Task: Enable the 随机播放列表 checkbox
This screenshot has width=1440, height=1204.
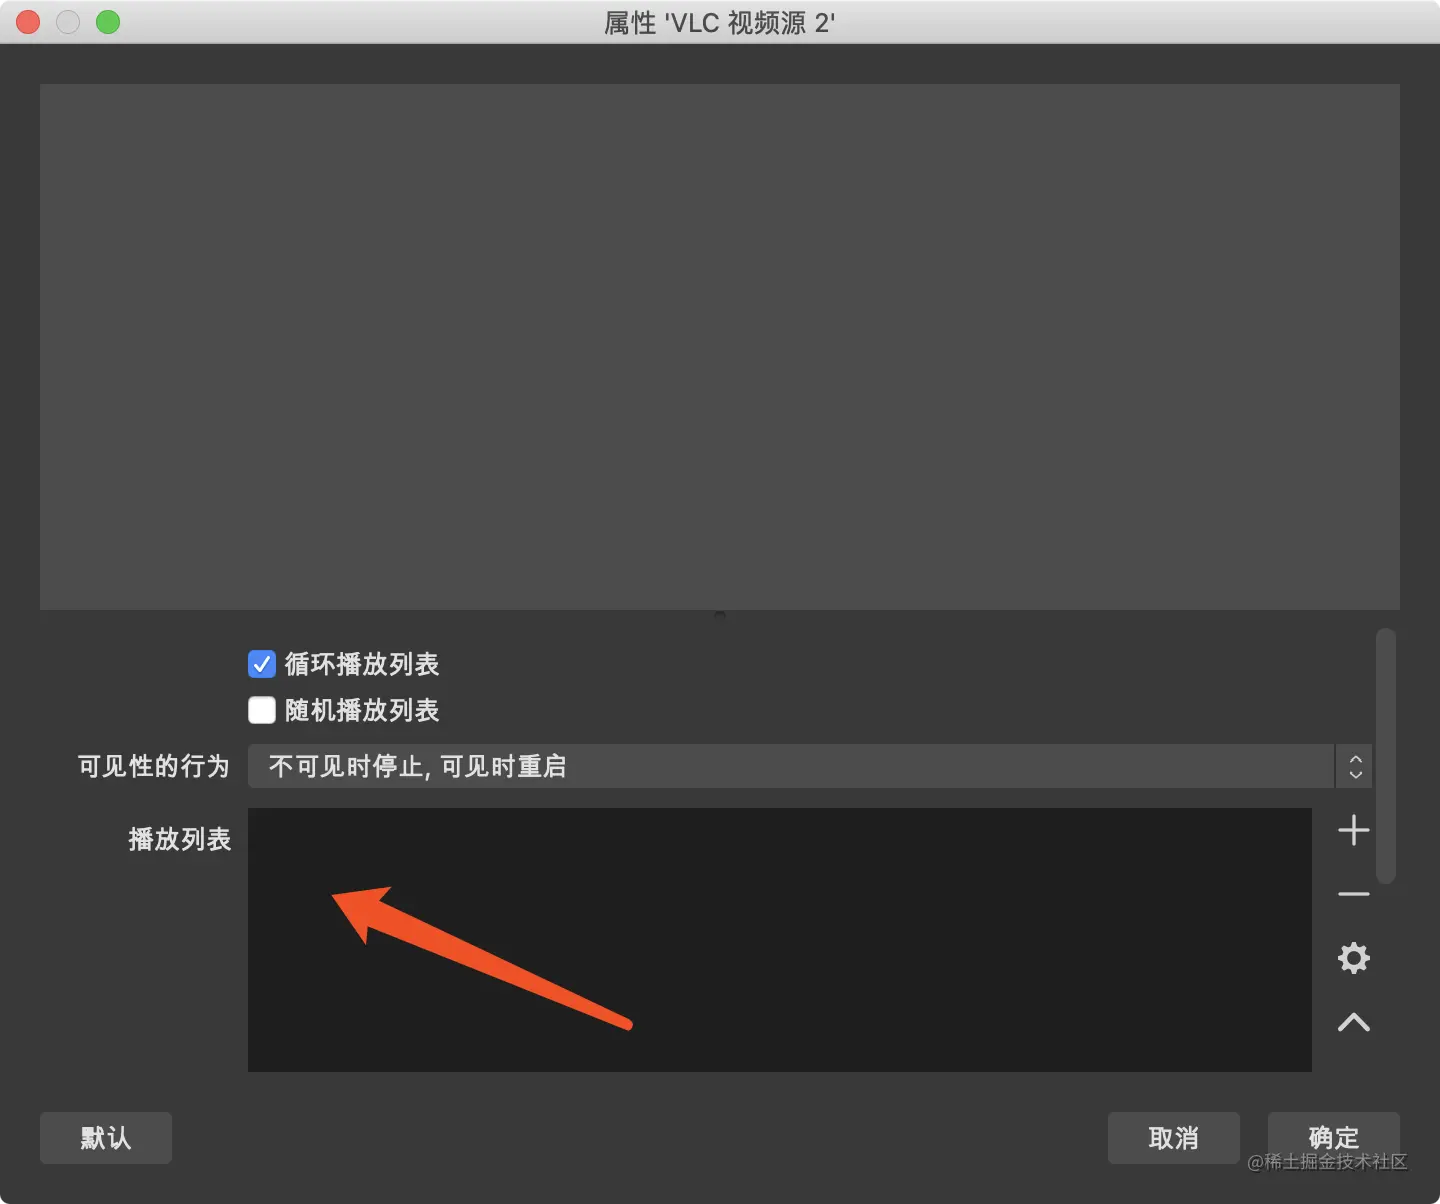Action: 262,710
